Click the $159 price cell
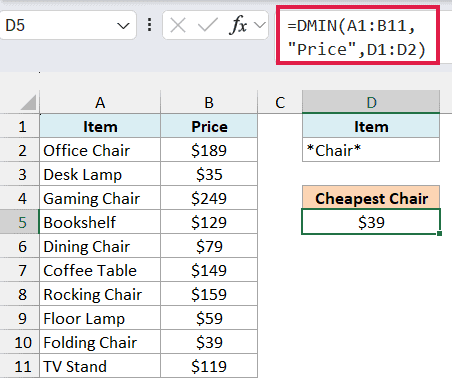This screenshot has height=378, width=452. [x=209, y=294]
